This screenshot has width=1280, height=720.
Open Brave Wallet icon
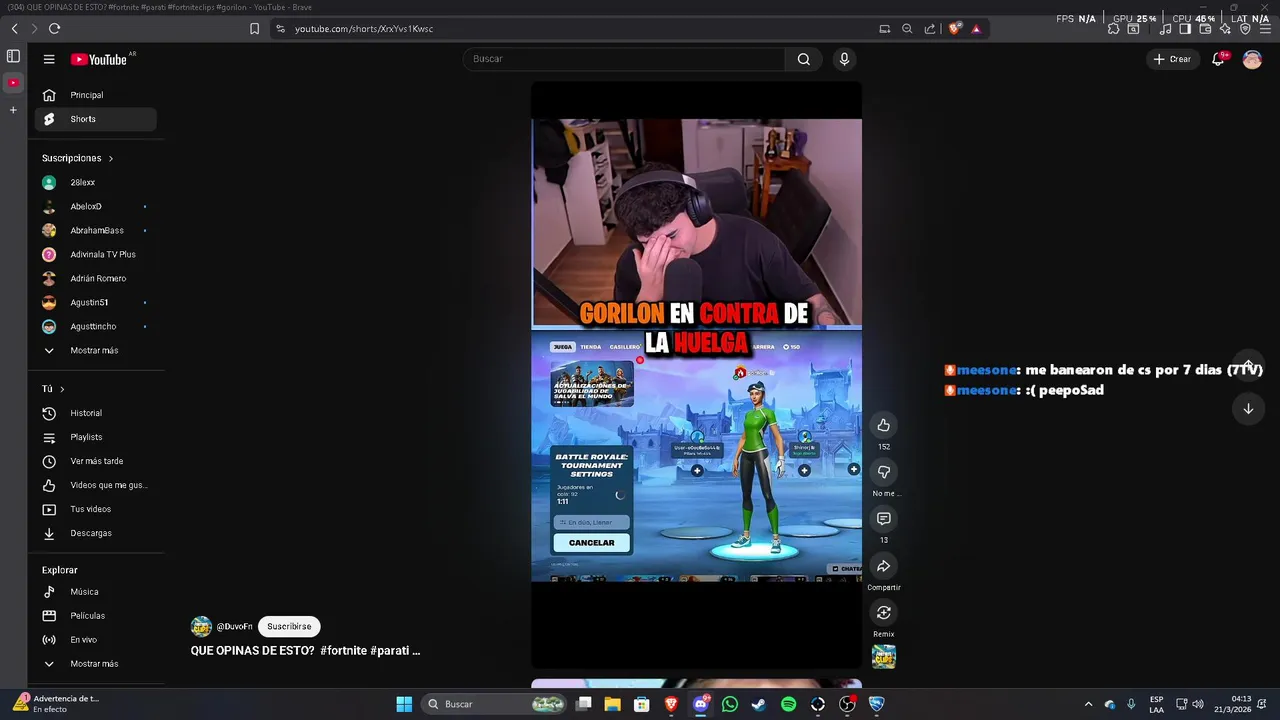coord(1205,29)
